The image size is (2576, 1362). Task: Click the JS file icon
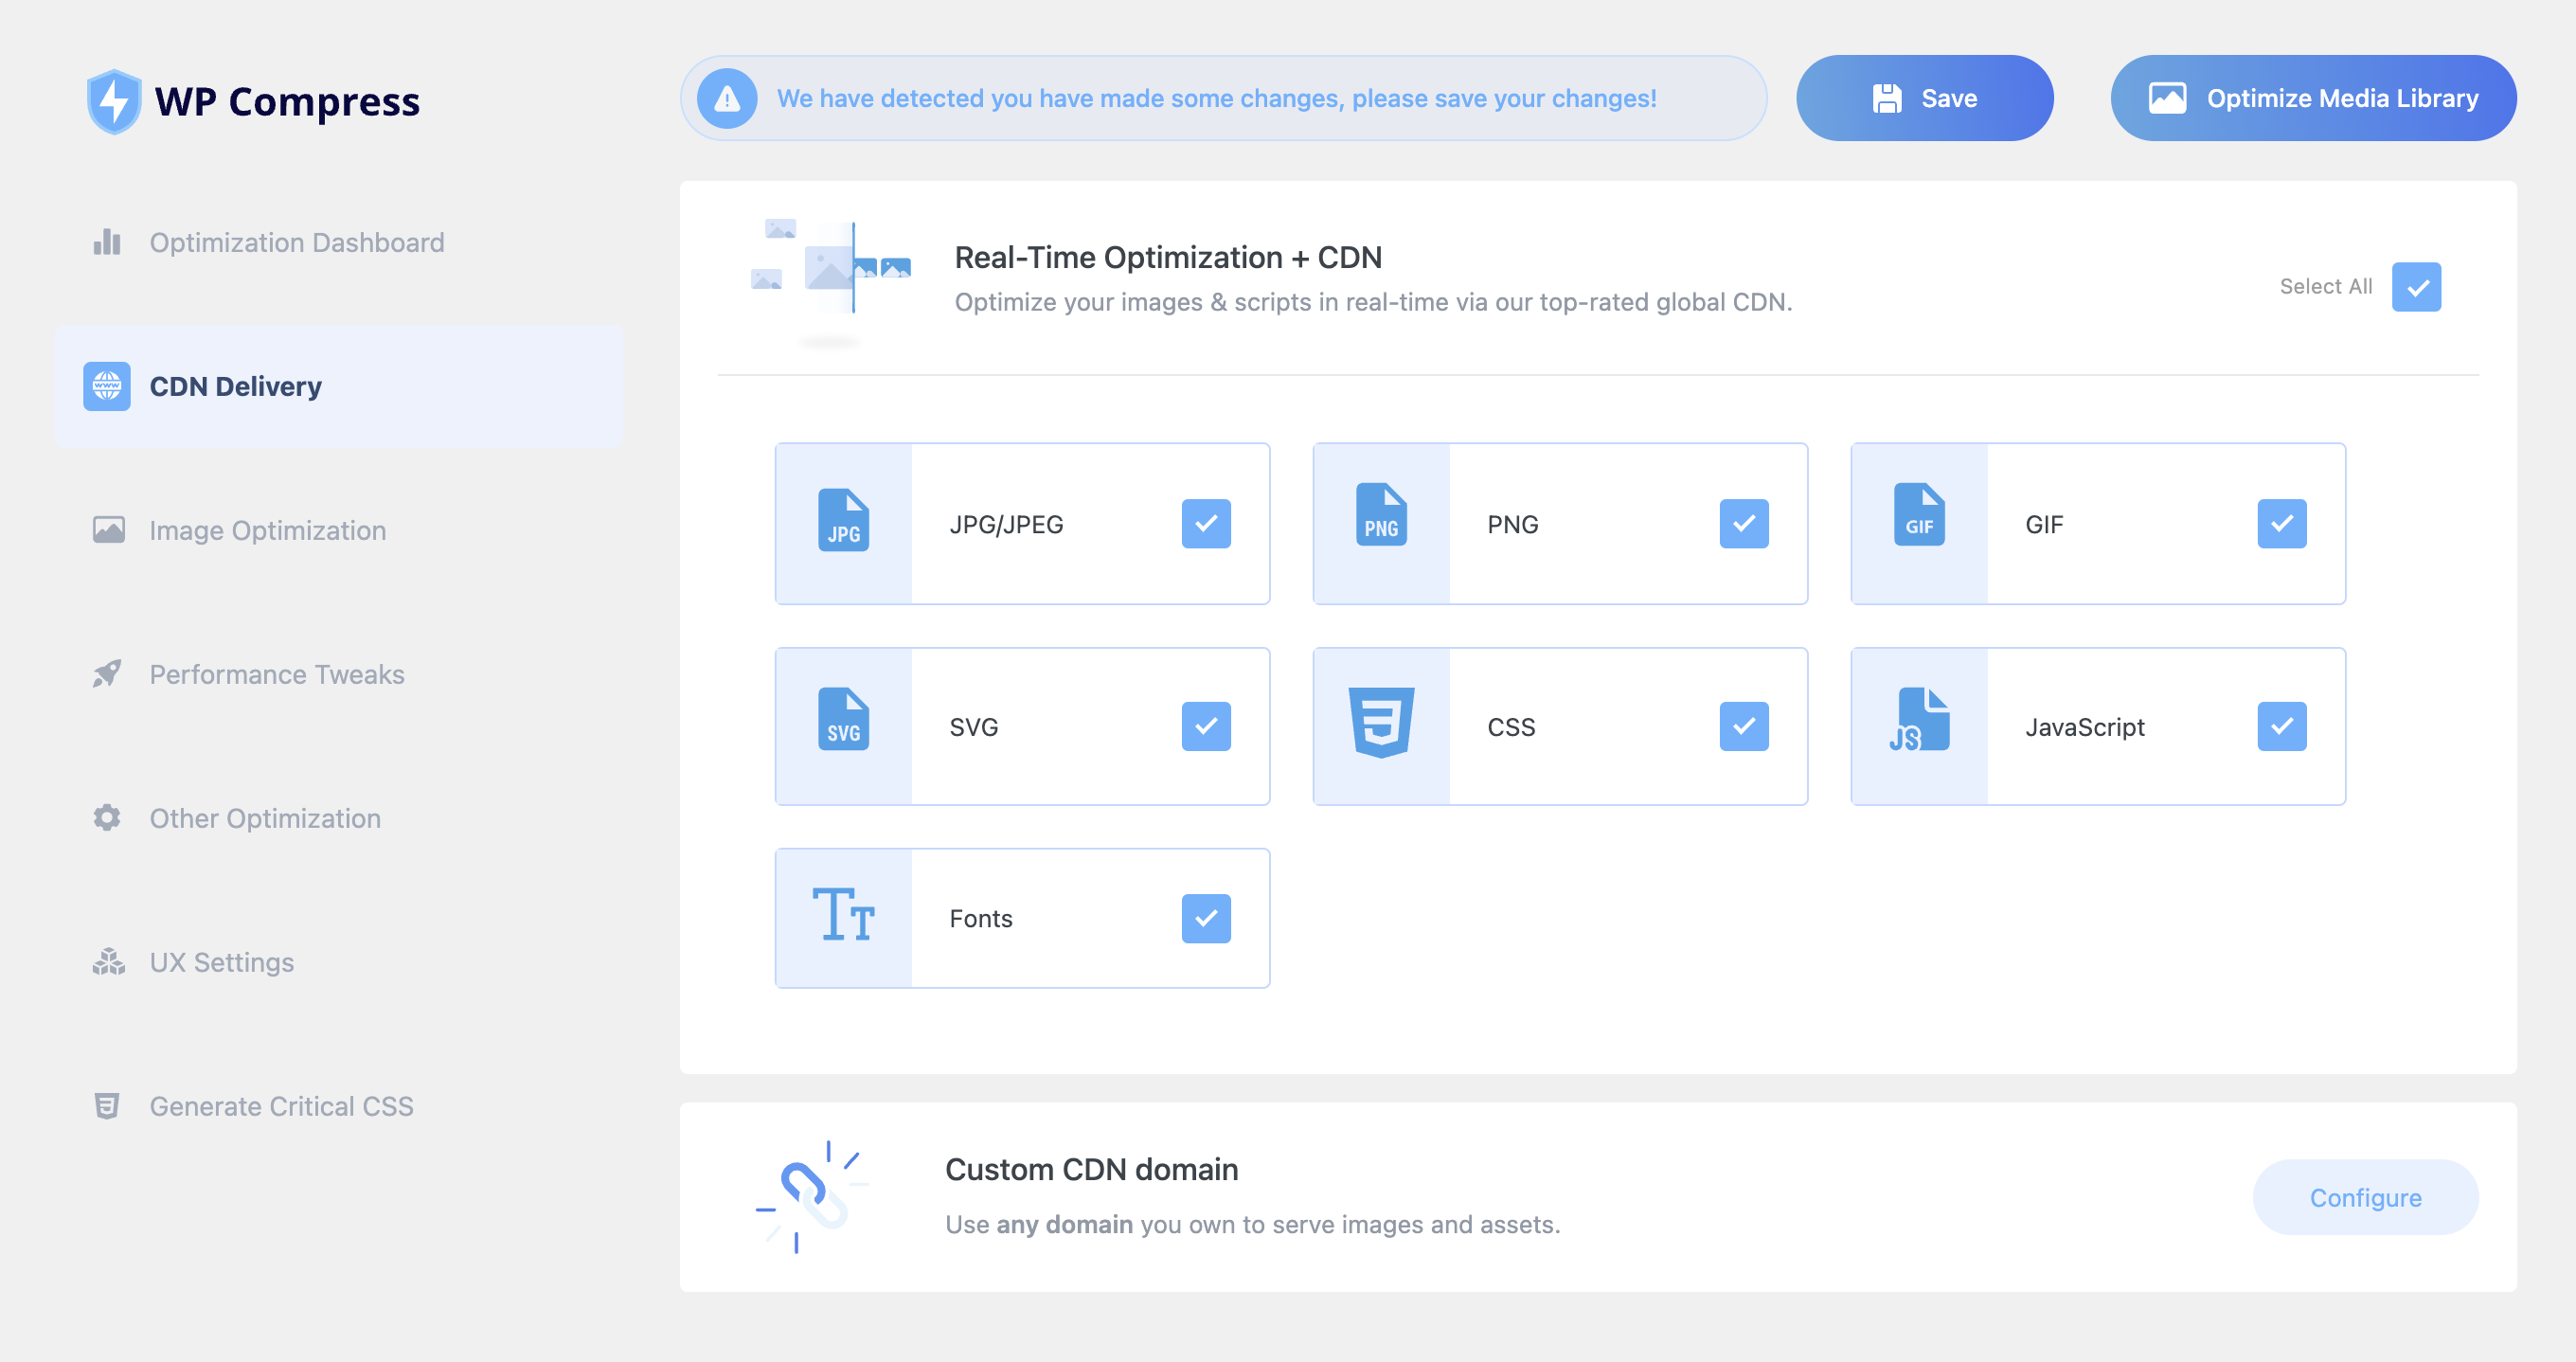(x=1919, y=719)
